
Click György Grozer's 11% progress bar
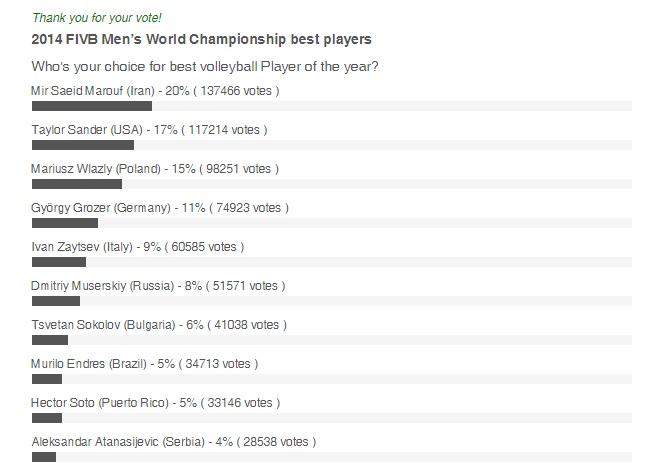65,223
